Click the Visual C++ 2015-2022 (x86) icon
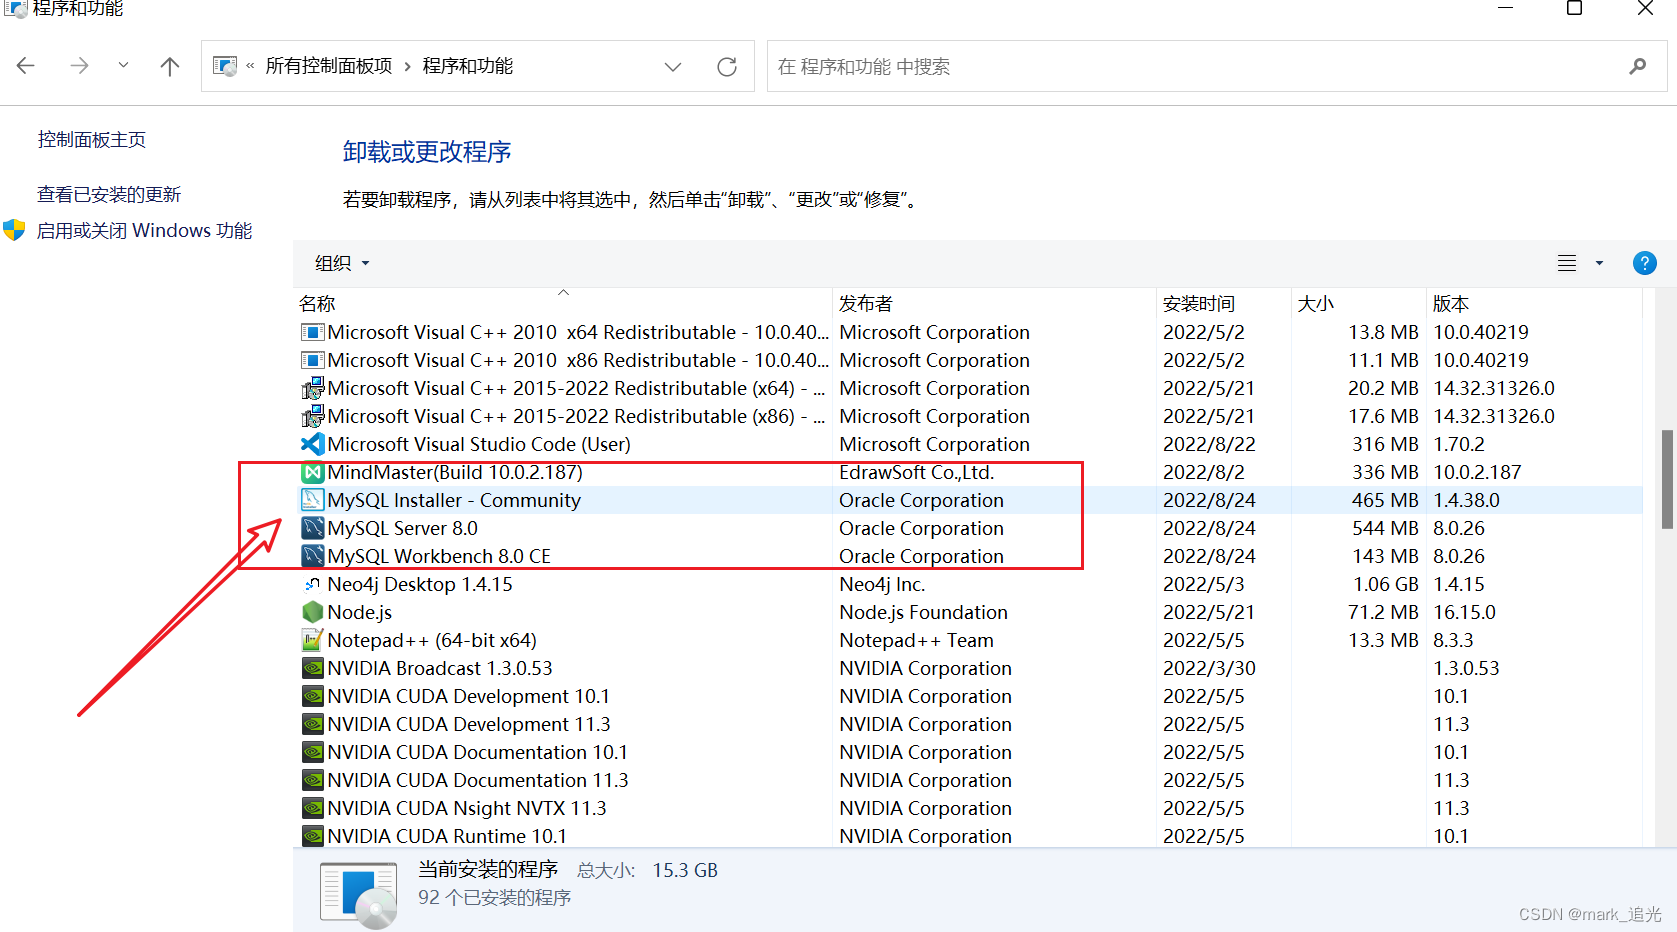Viewport: 1677px width, 932px height. 313,416
